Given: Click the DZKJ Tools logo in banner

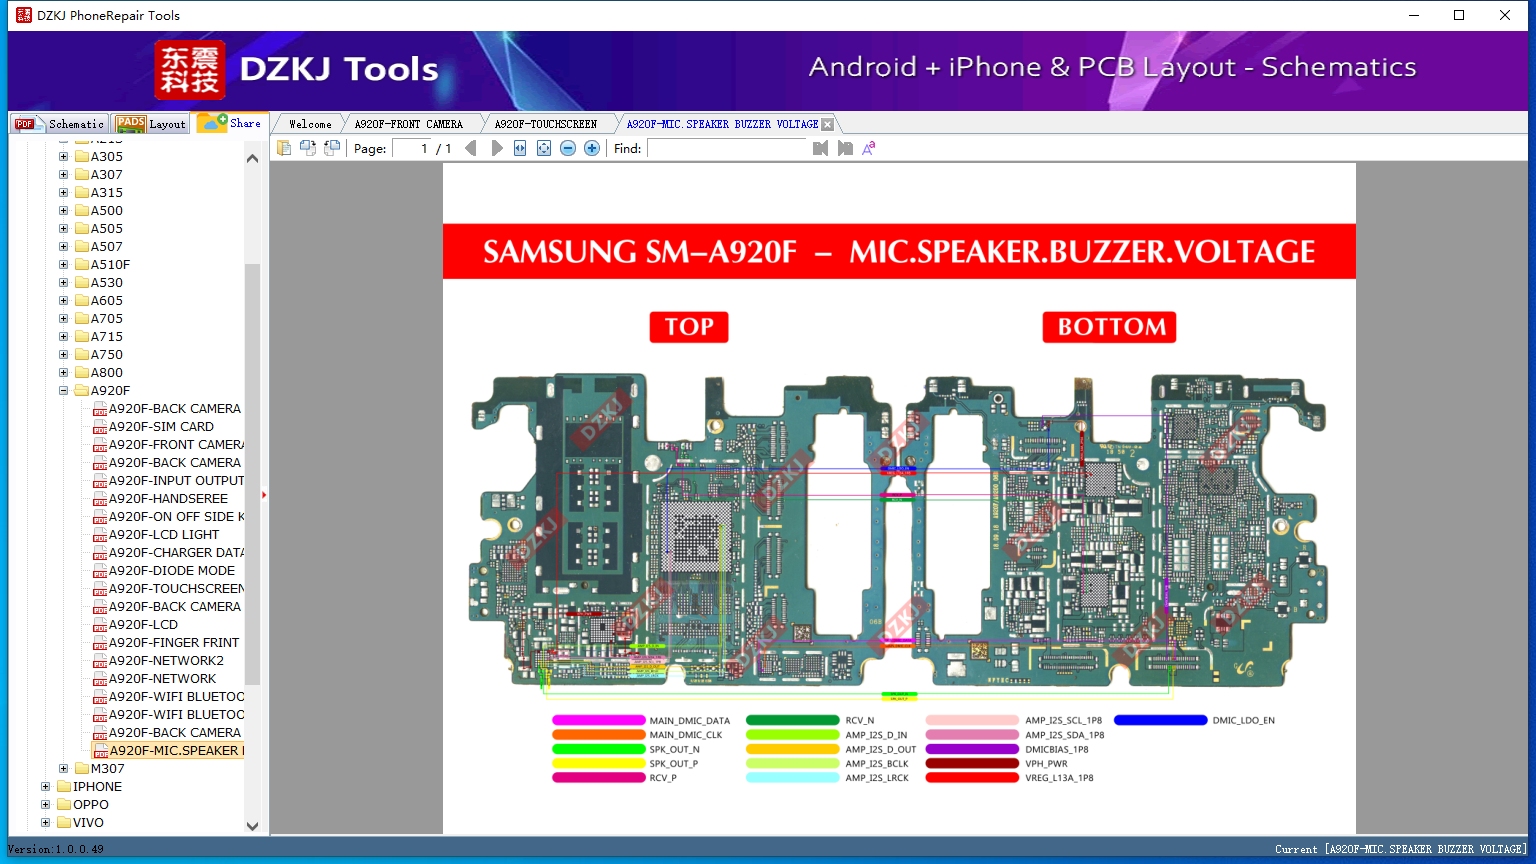Looking at the screenshot, I should point(297,69).
